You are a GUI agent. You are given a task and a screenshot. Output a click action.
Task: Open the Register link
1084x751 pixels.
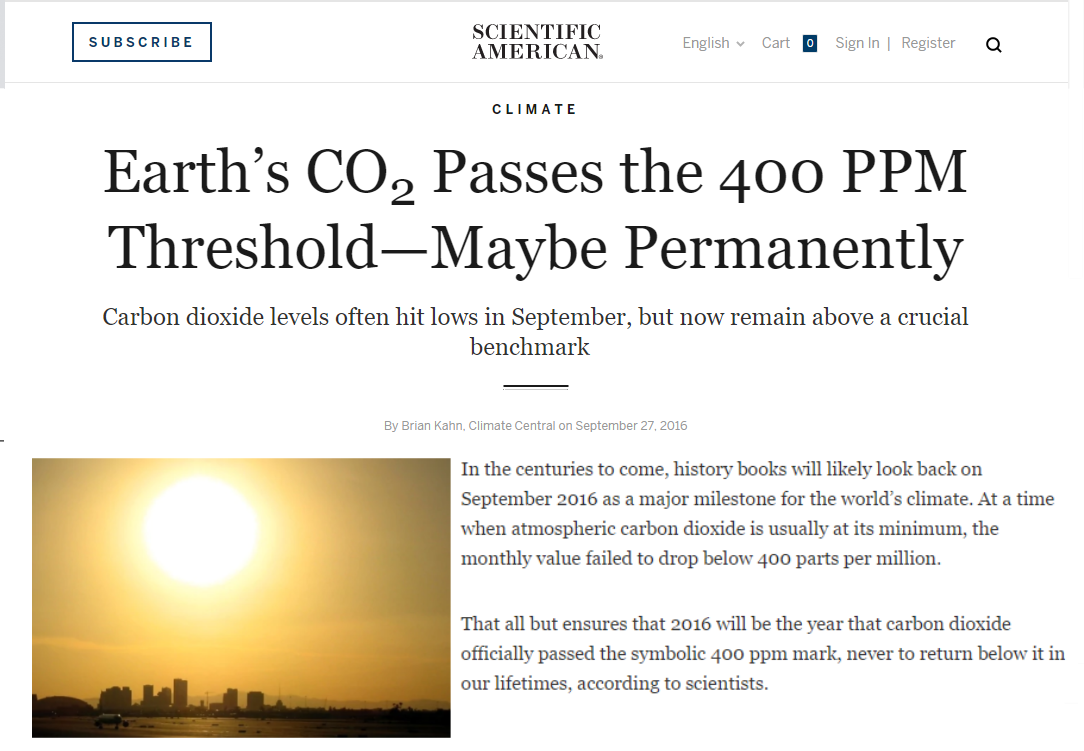pos(928,43)
